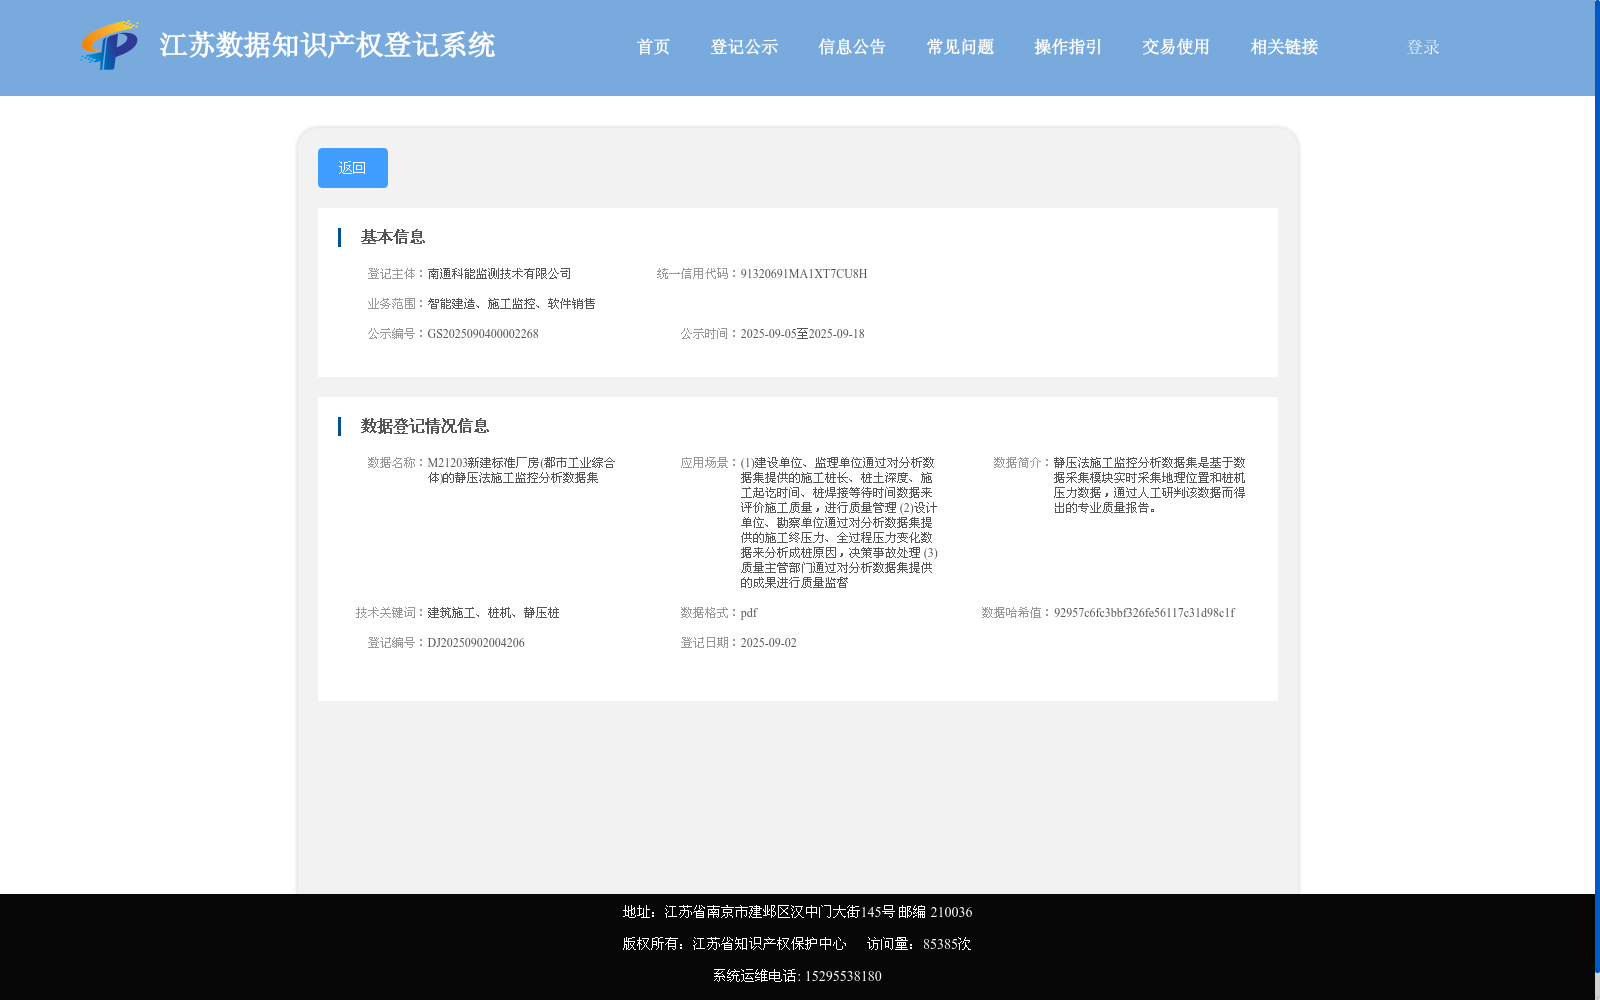Click registration date 2025-09-02
The height and width of the screenshot is (1000, 1600).
[x=768, y=643]
